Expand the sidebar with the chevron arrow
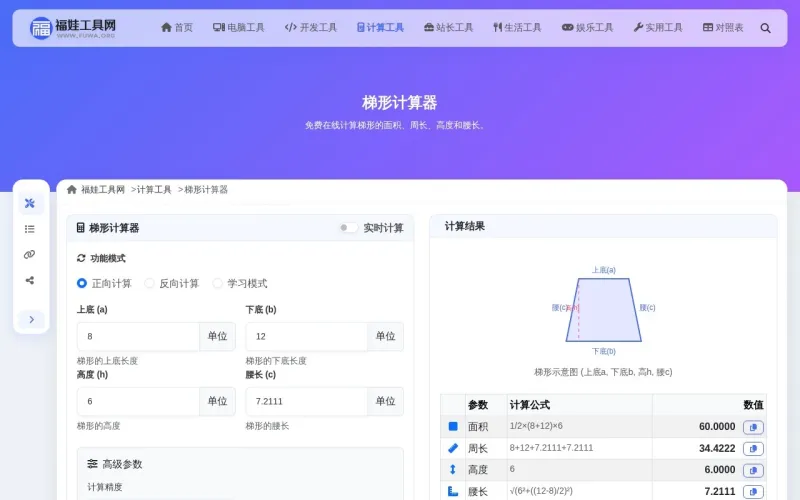The height and width of the screenshot is (500, 800). (x=32, y=319)
